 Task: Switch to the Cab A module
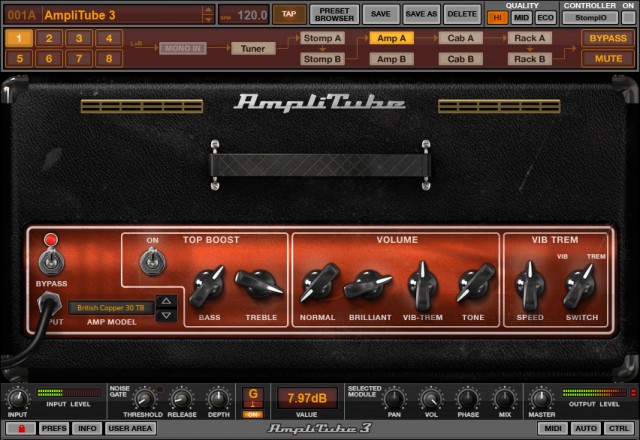point(460,38)
